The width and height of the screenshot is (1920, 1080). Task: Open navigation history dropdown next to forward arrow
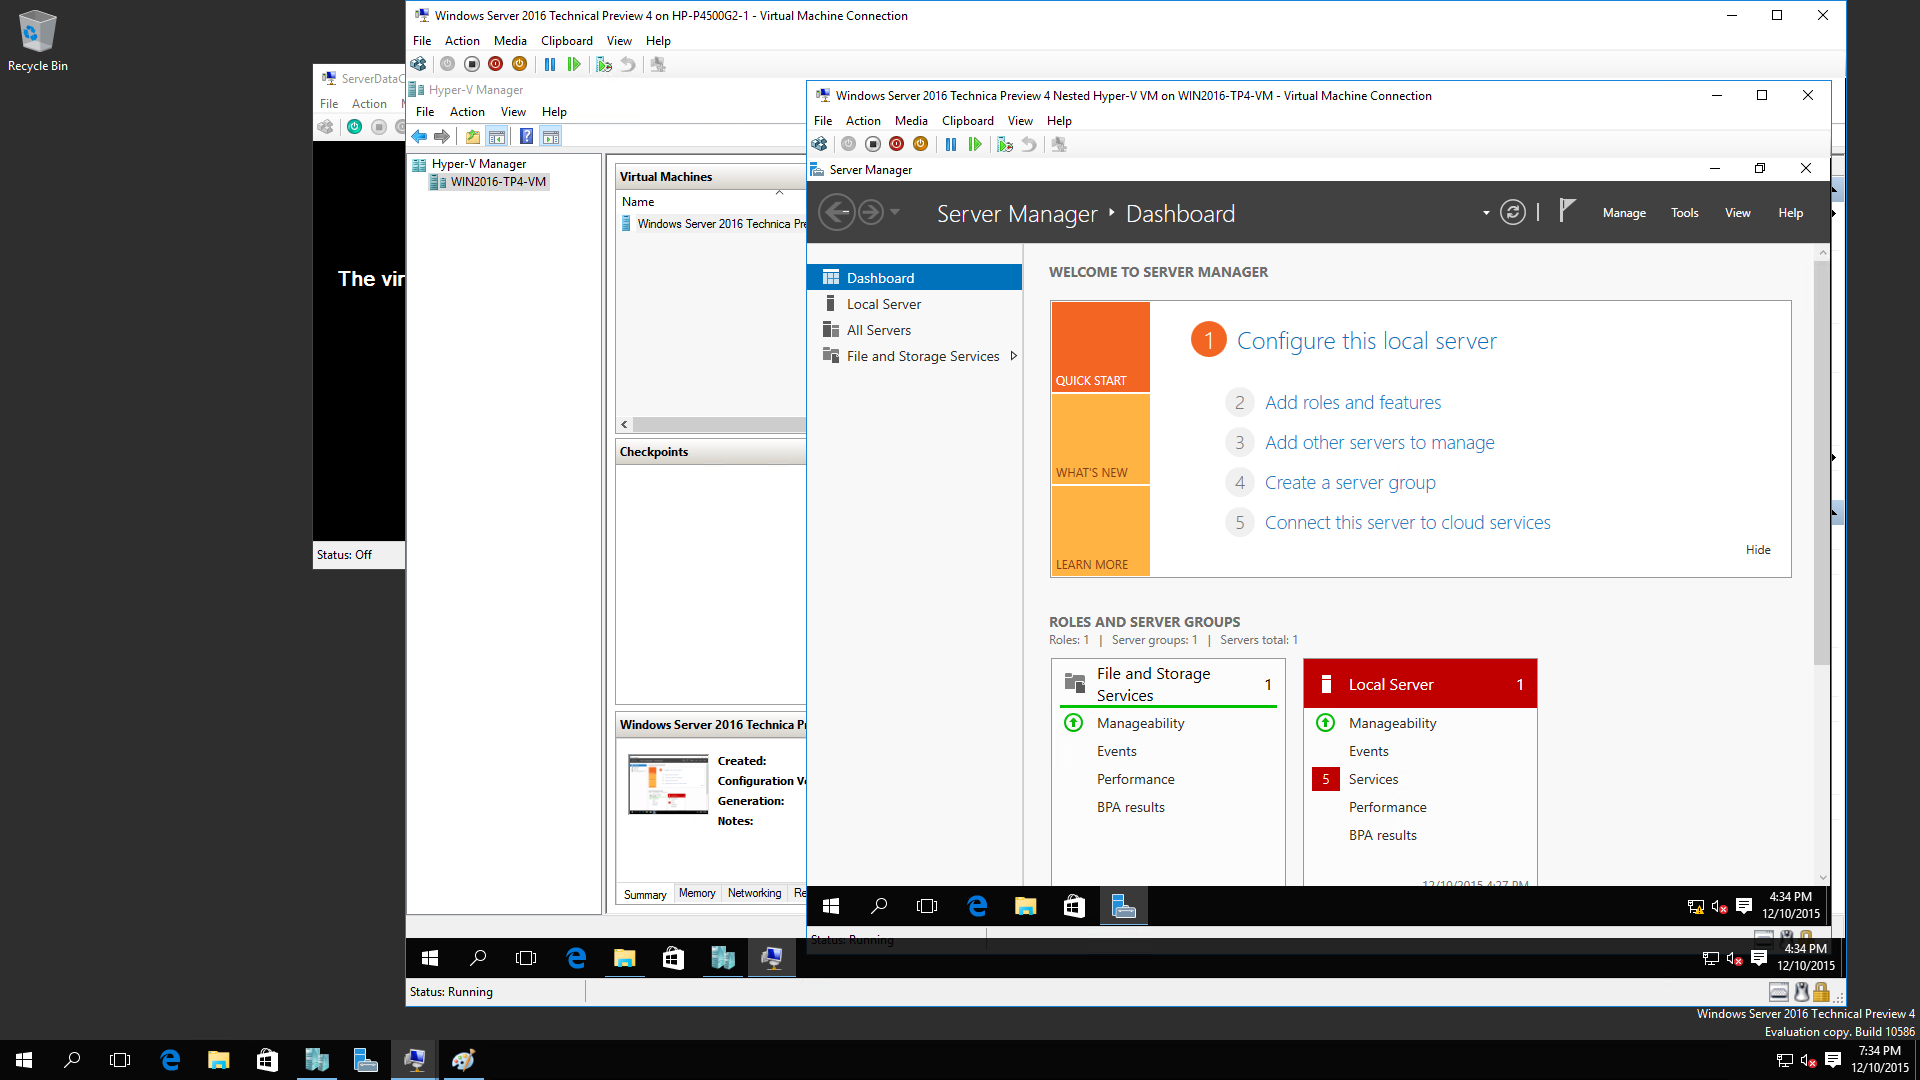(895, 212)
